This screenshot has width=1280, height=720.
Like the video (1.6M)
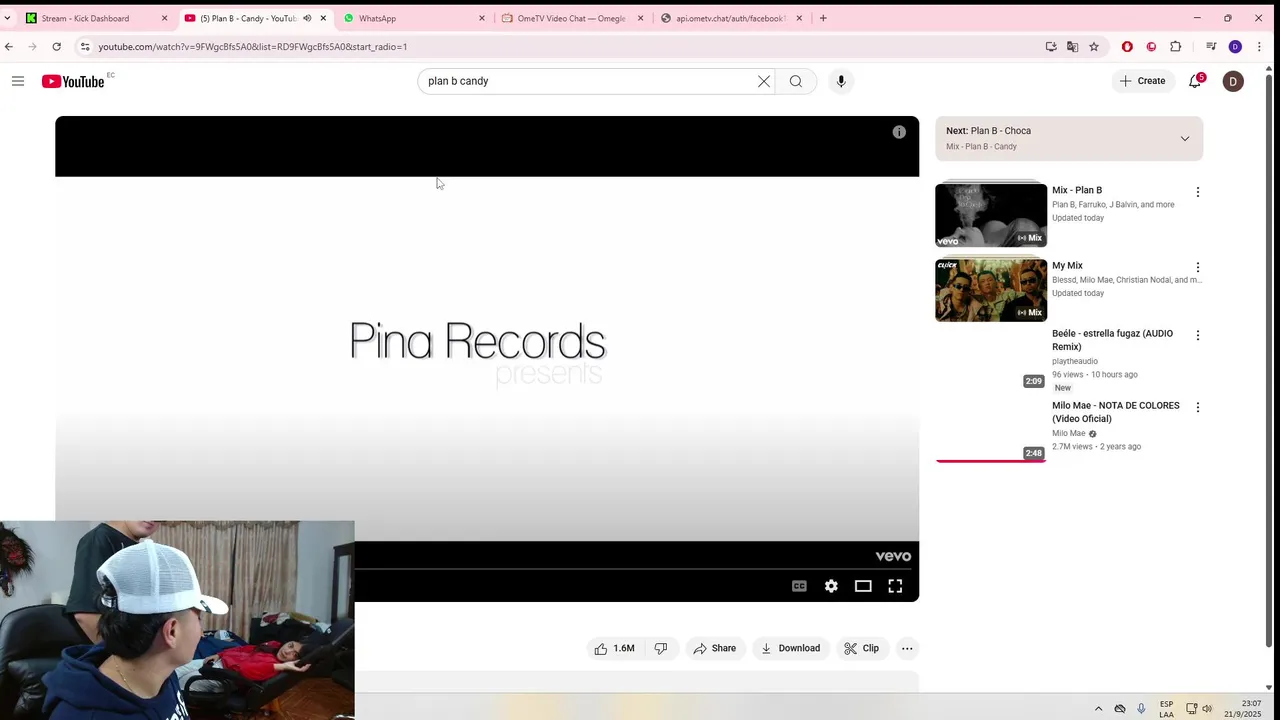pos(614,648)
